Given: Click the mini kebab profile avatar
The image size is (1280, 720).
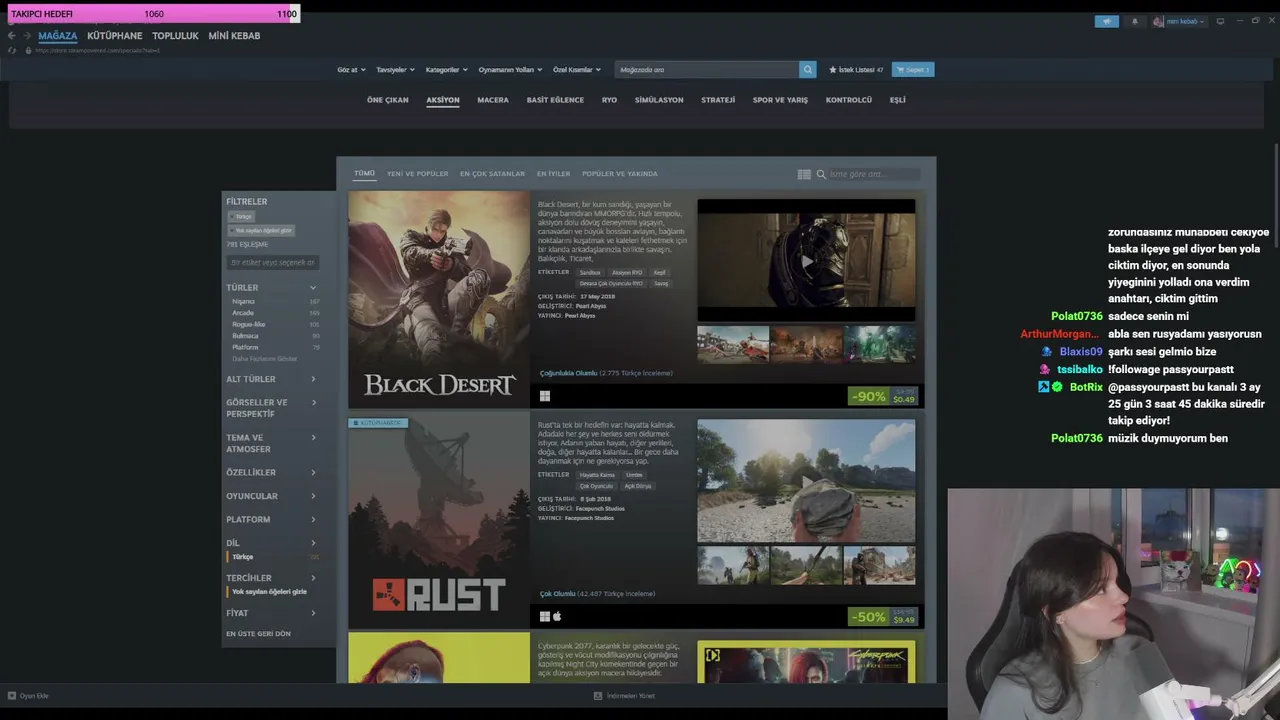Looking at the screenshot, I should [x=1158, y=21].
